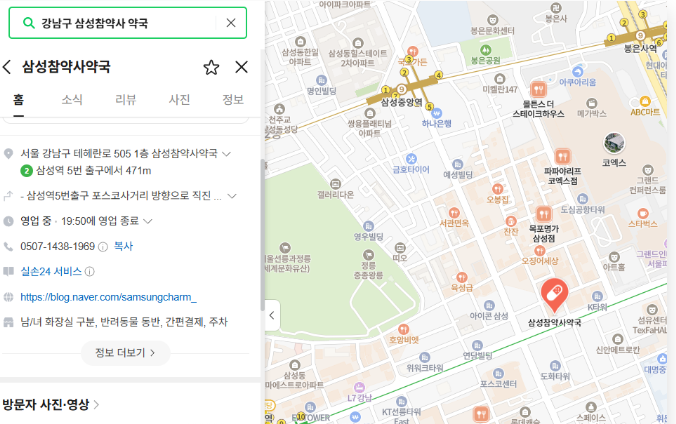Select the 명인빌딩 building marker

pyautogui.click(x=321, y=81)
